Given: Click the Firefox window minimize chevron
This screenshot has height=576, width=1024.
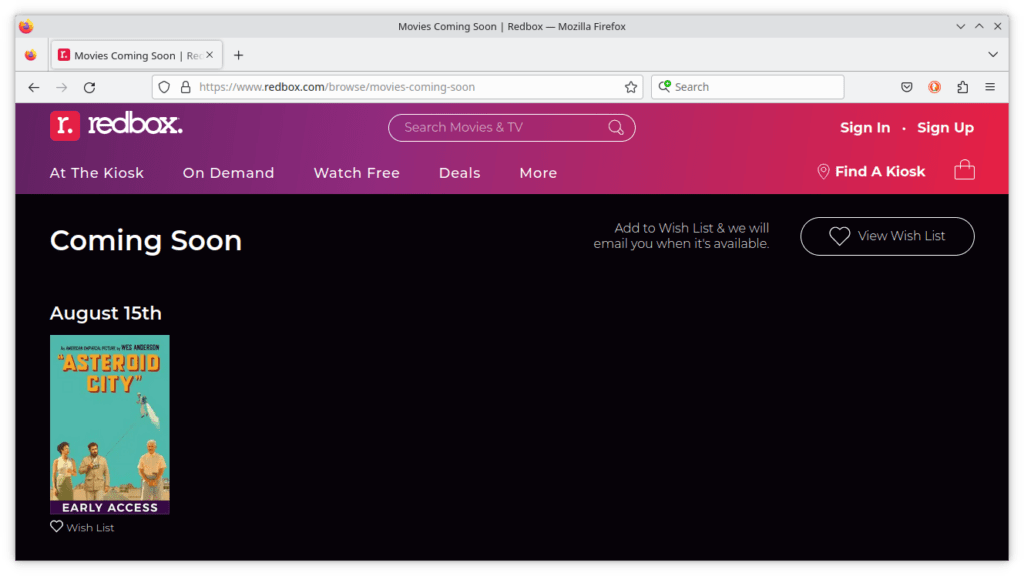Looking at the screenshot, I should [960, 26].
